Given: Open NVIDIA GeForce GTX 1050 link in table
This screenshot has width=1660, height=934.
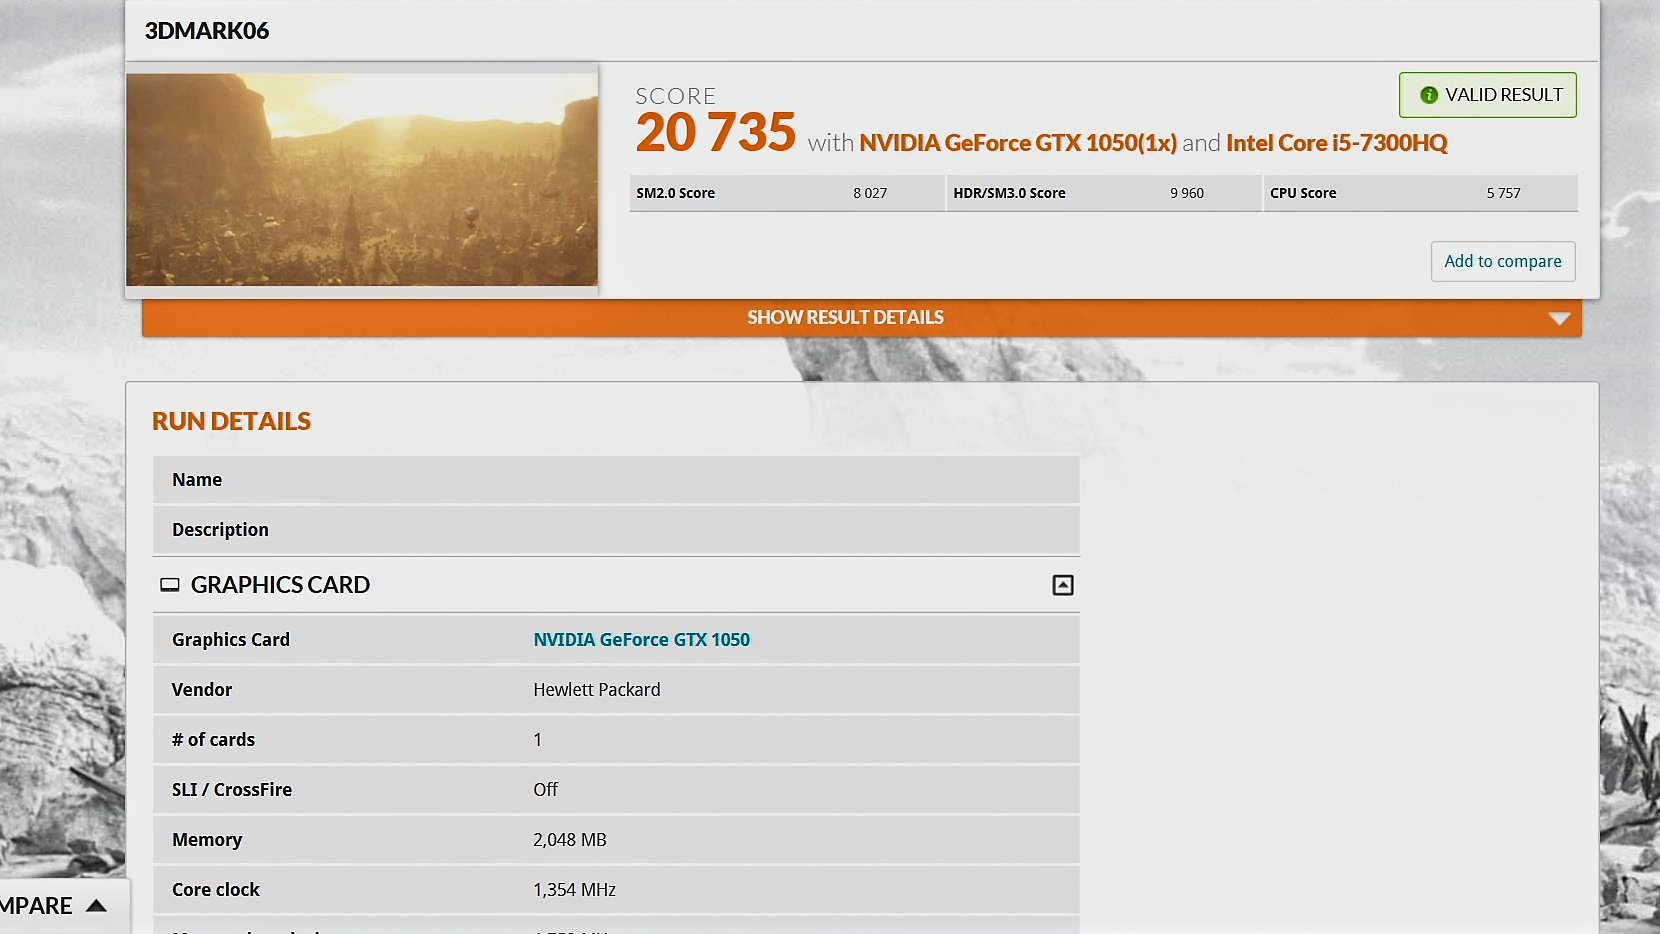Looking at the screenshot, I should (641, 640).
